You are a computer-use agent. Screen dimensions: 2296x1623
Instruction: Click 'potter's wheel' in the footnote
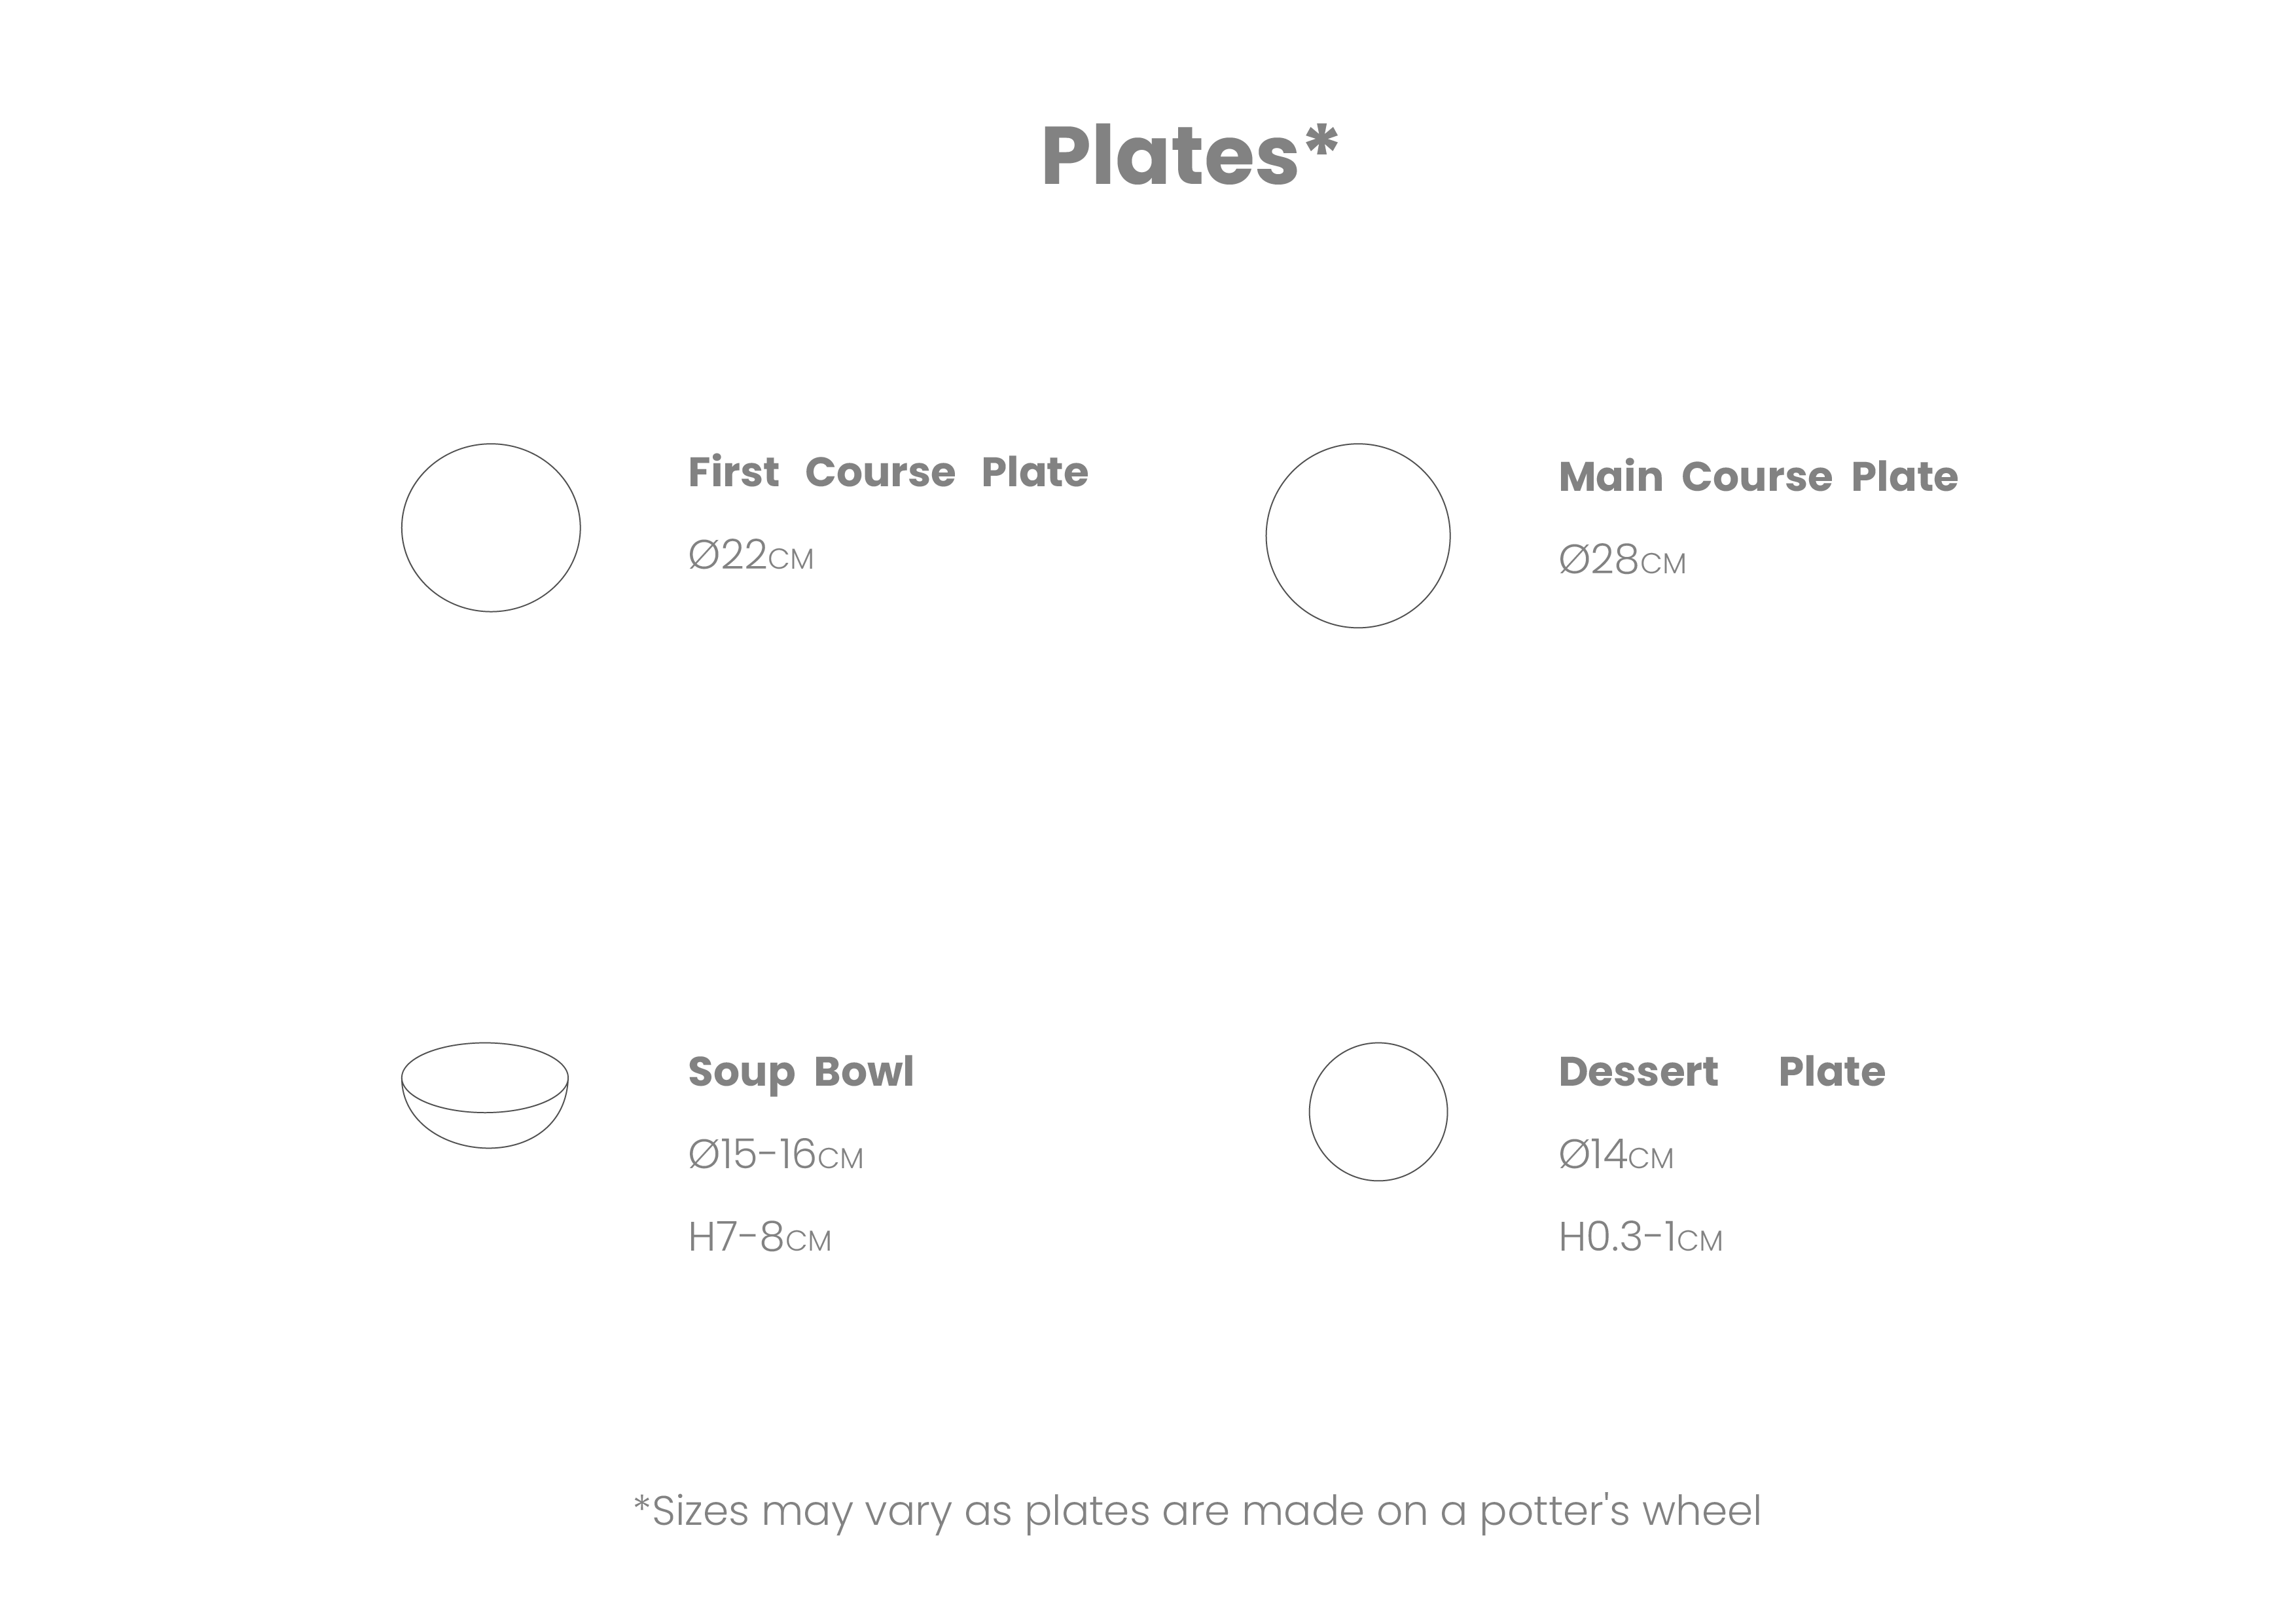click(x=1619, y=1511)
